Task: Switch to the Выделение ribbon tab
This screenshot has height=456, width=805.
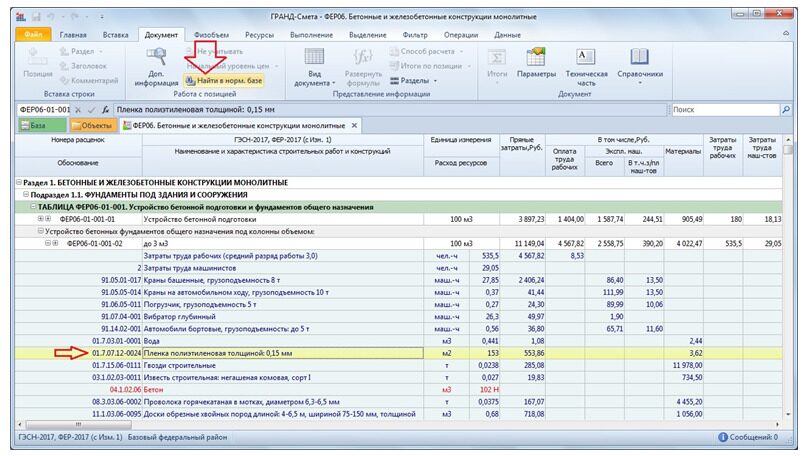Action: (x=368, y=35)
